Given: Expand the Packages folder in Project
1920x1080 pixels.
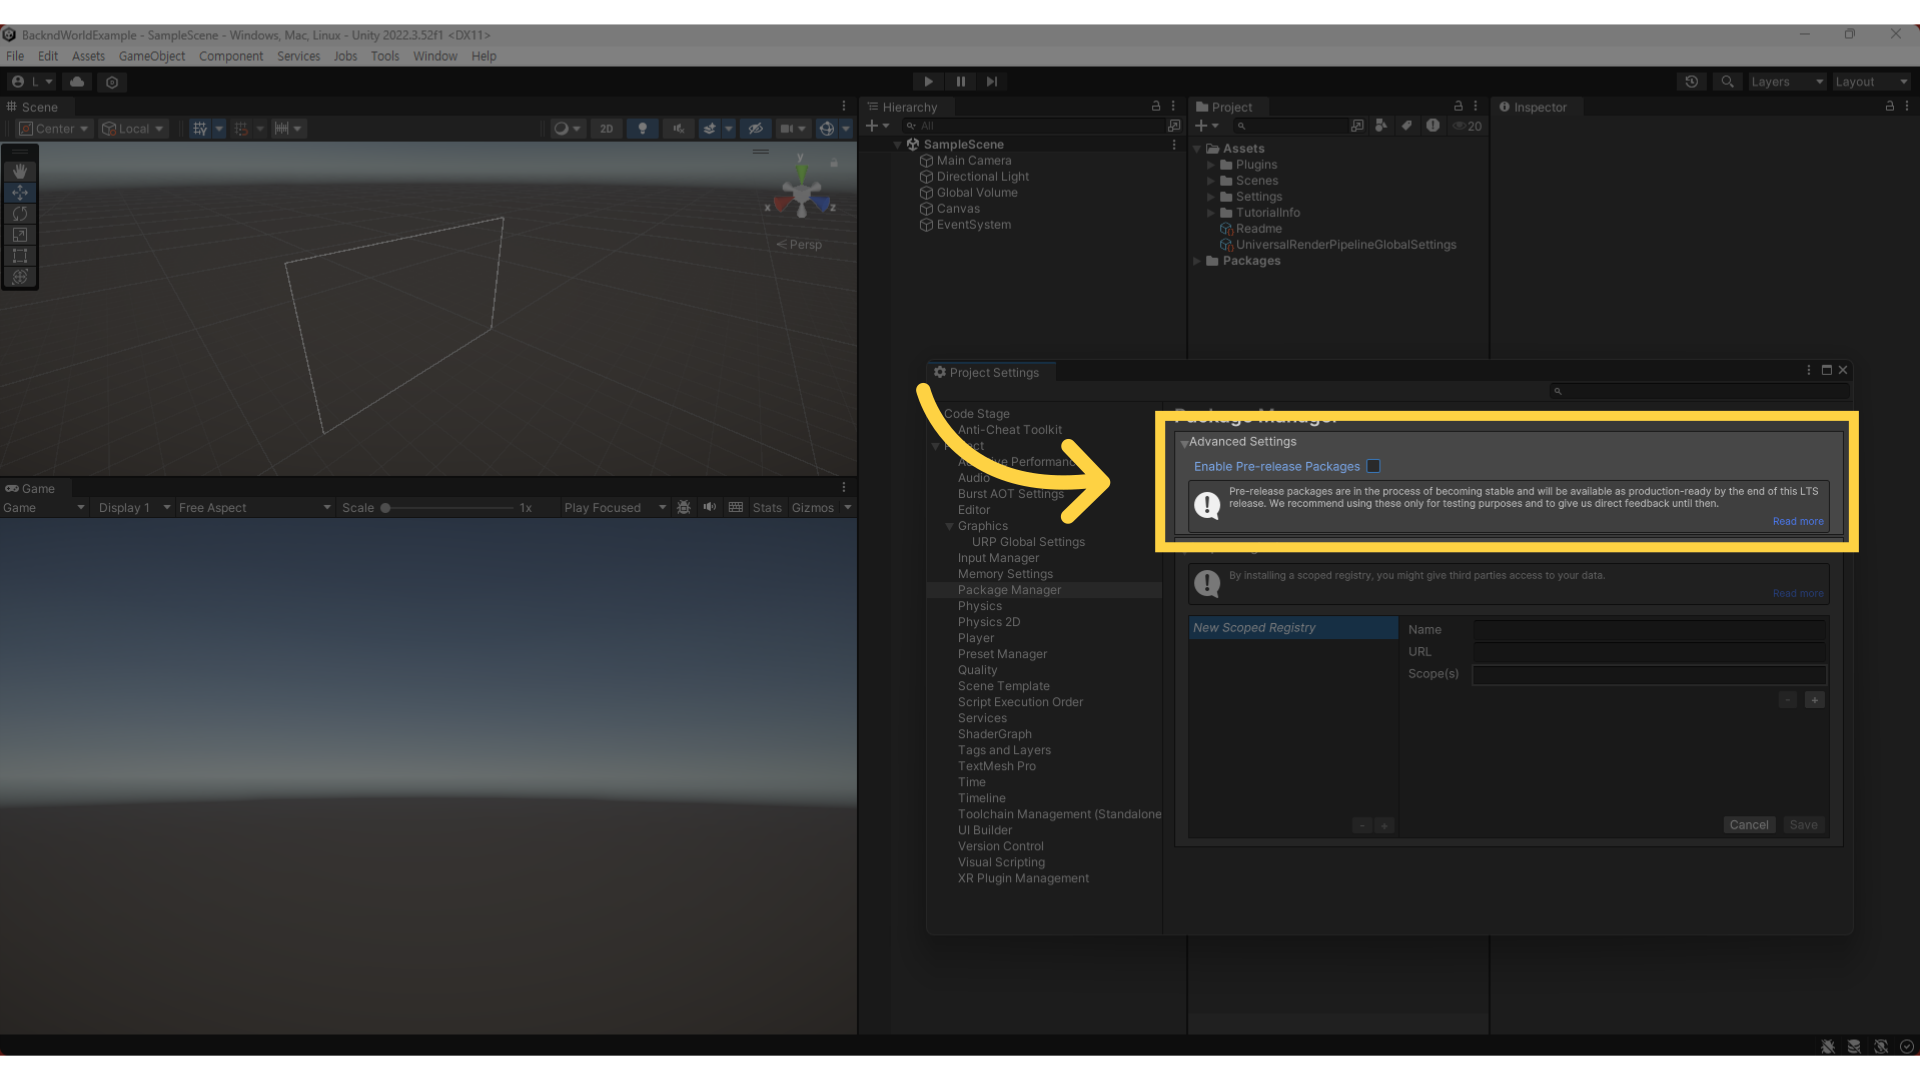Looking at the screenshot, I should tap(1197, 261).
